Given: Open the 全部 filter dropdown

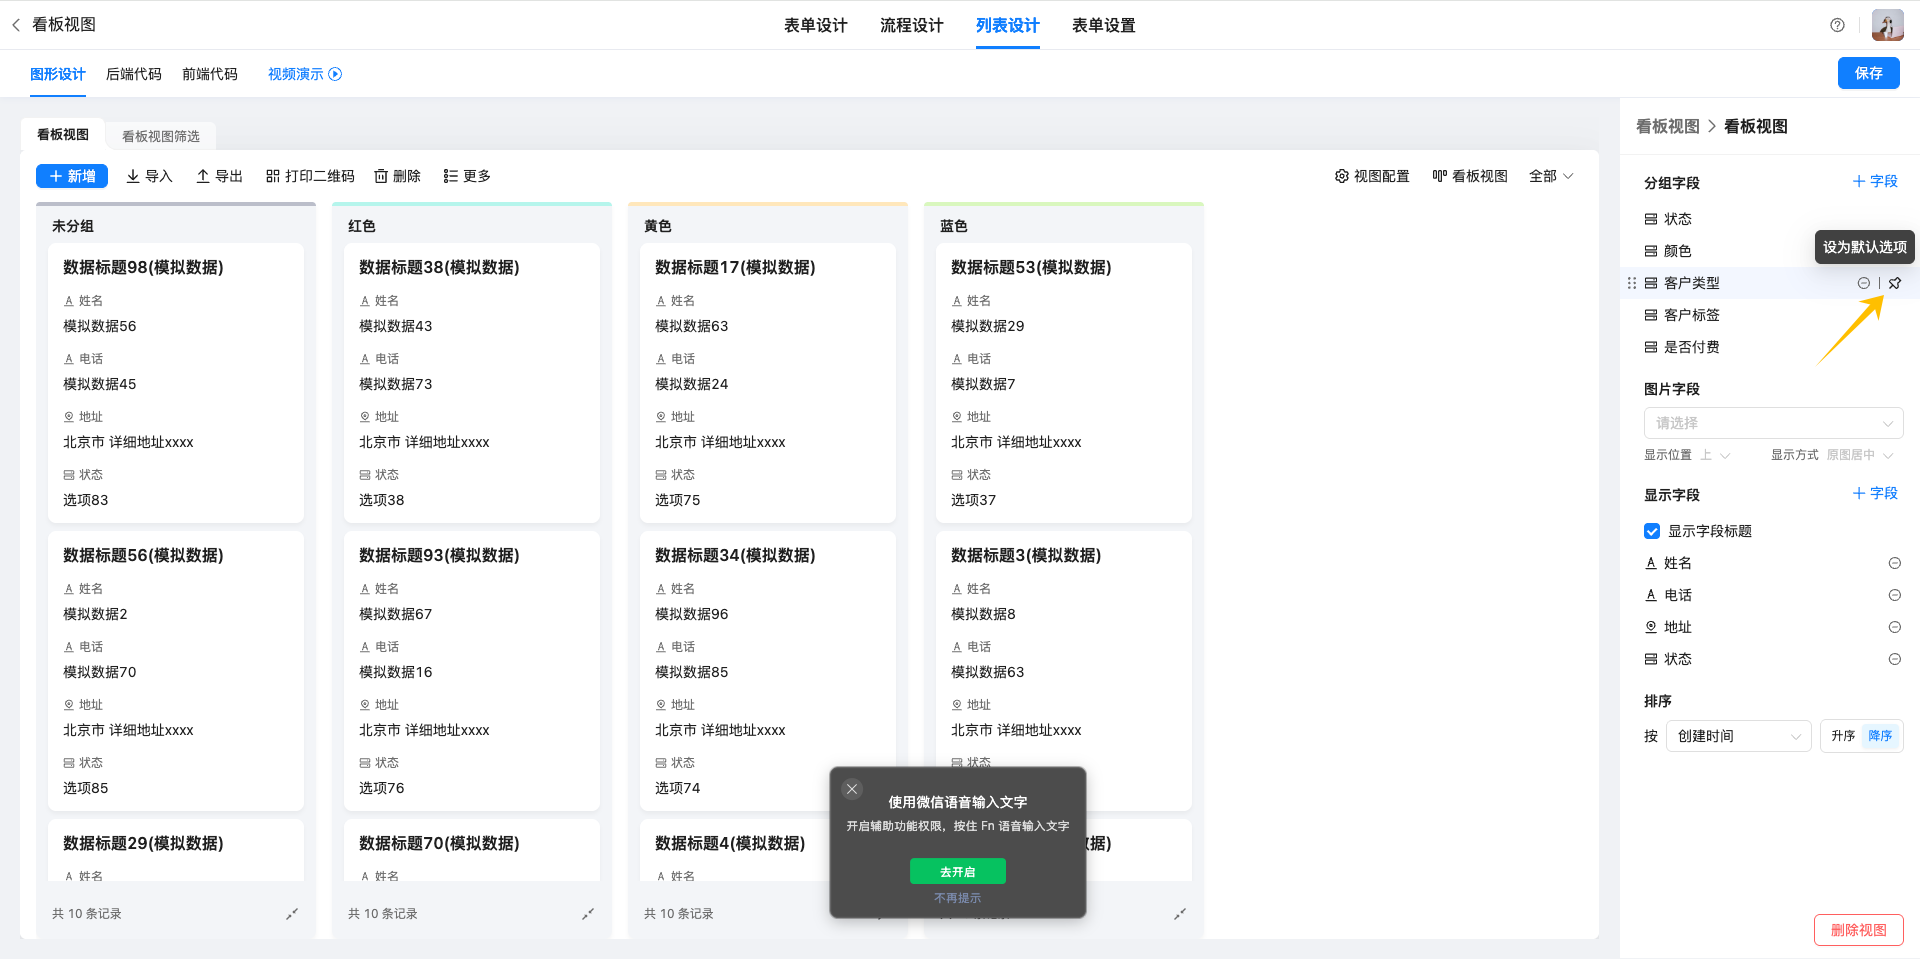Looking at the screenshot, I should click(x=1551, y=176).
